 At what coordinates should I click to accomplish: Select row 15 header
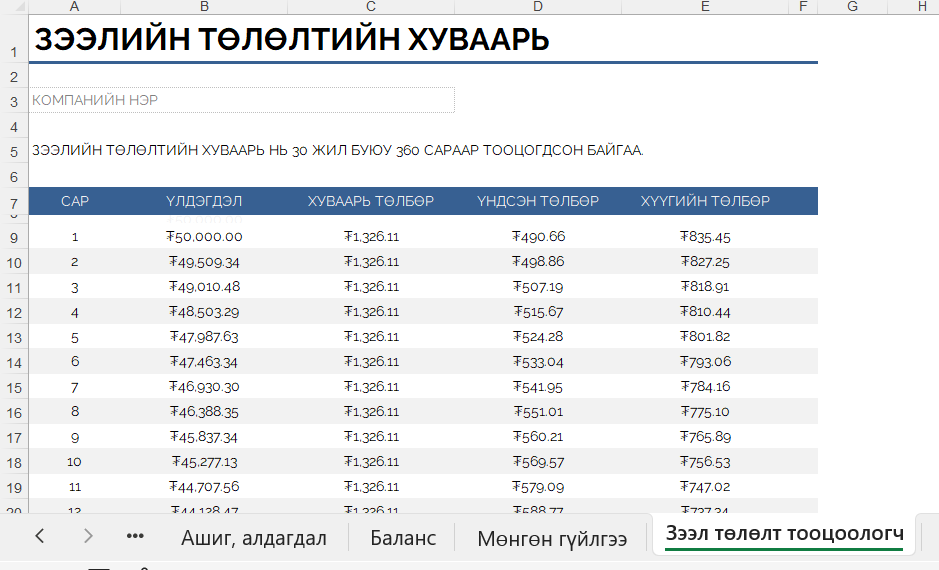pyautogui.click(x=14, y=387)
